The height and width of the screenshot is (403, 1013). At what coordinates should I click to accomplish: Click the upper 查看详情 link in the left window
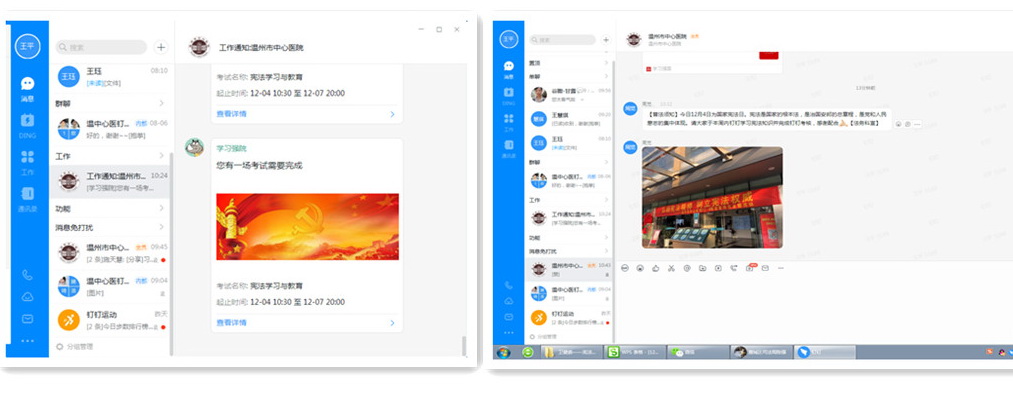pyautogui.click(x=231, y=114)
